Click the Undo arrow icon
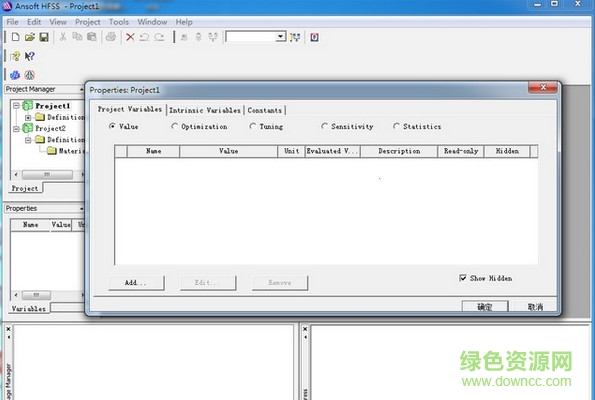 click(144, 37)
